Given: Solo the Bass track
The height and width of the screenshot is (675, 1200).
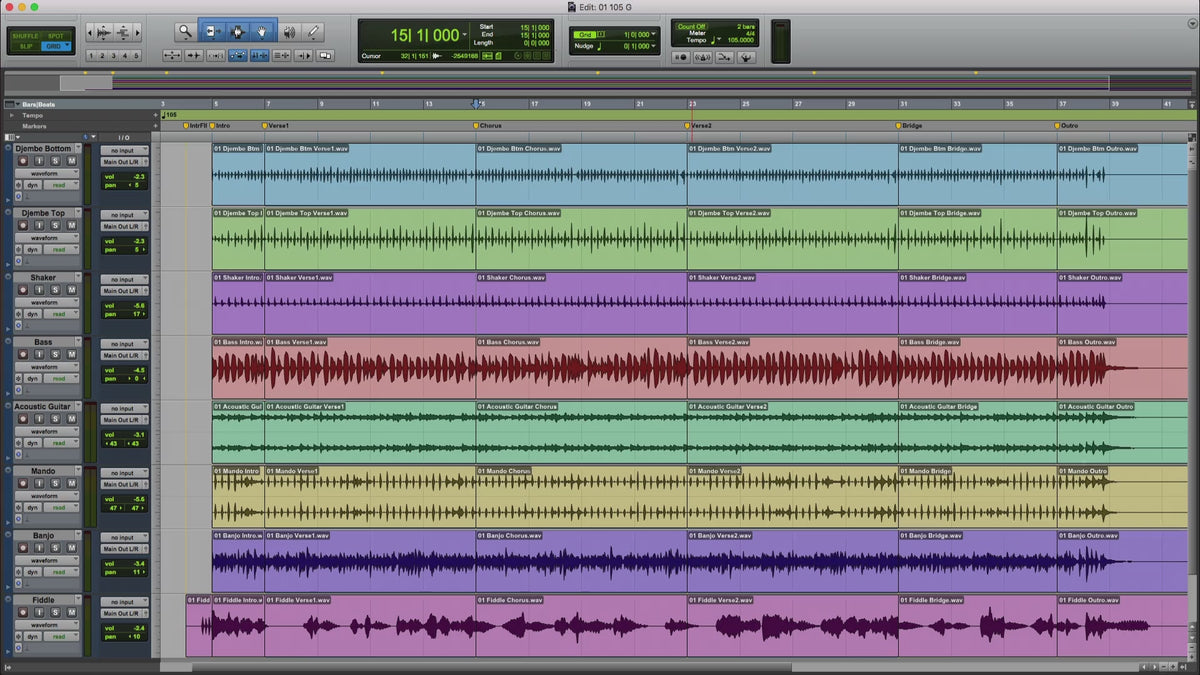Looking at the screenshot, I should point(56,355).
